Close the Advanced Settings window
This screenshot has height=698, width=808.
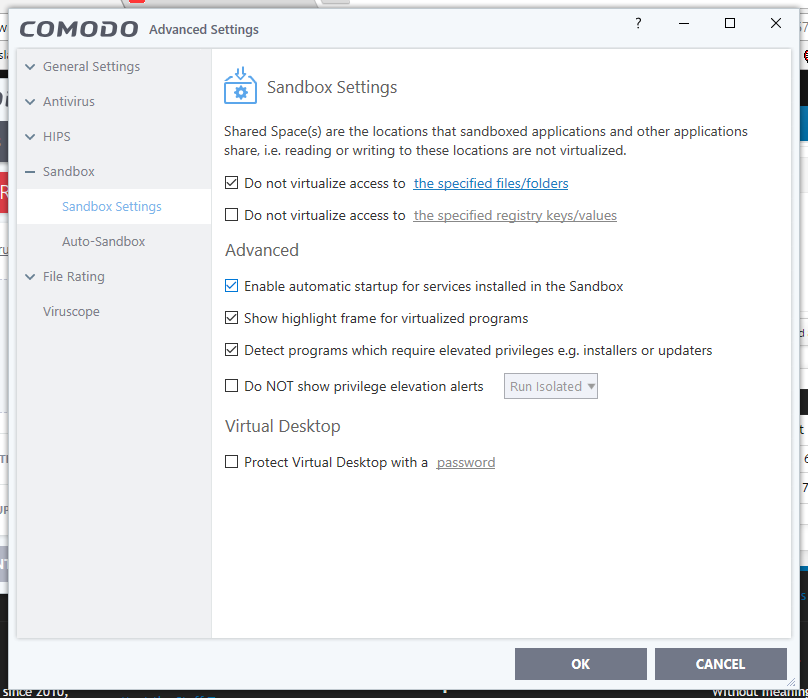tap(776, 23)
